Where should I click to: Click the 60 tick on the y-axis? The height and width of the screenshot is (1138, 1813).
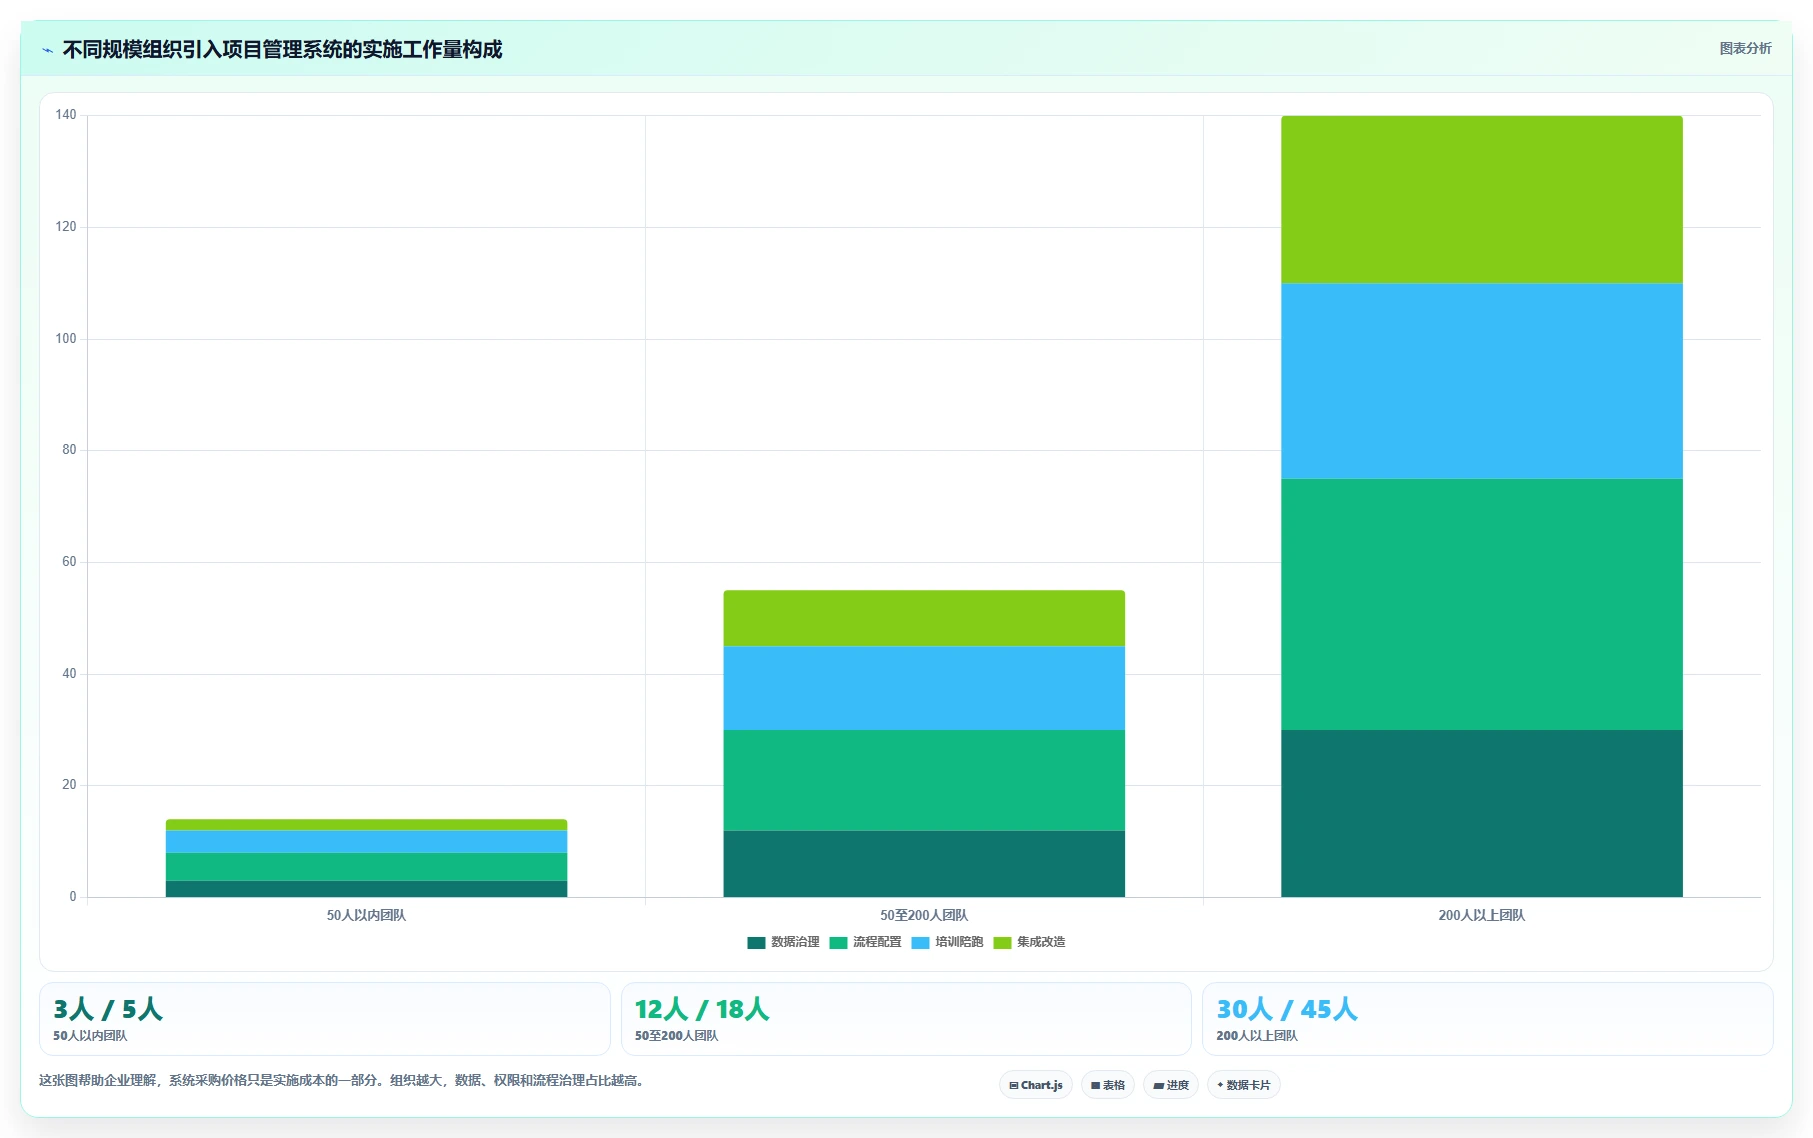click(69, 562)
